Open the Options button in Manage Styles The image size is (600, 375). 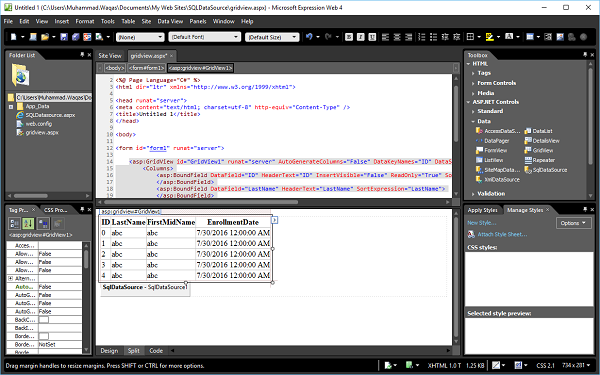pos(573,223)
